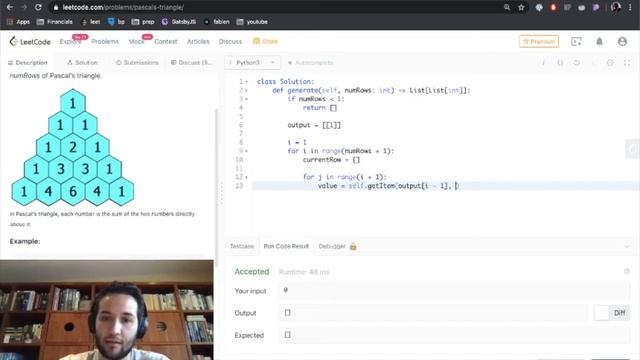Click the braces format icon
The image size is (640, 360).
click(560, 62)
